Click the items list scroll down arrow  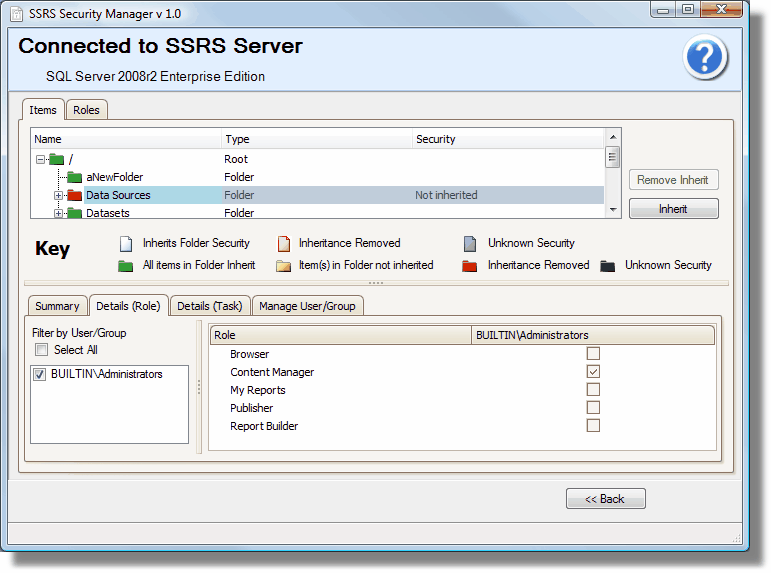[x=613, y=210]
